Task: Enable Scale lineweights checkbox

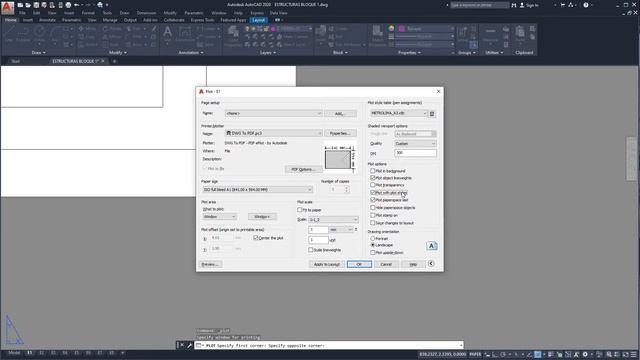Action: click(311, 250)
